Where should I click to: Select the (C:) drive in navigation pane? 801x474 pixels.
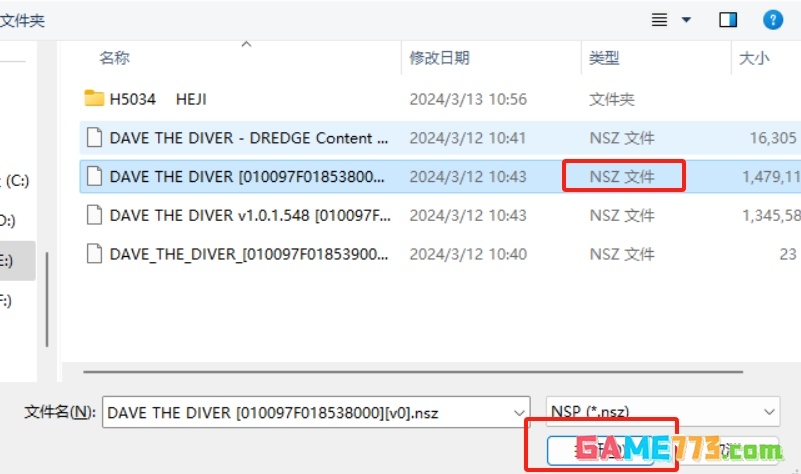pos(18,180)
